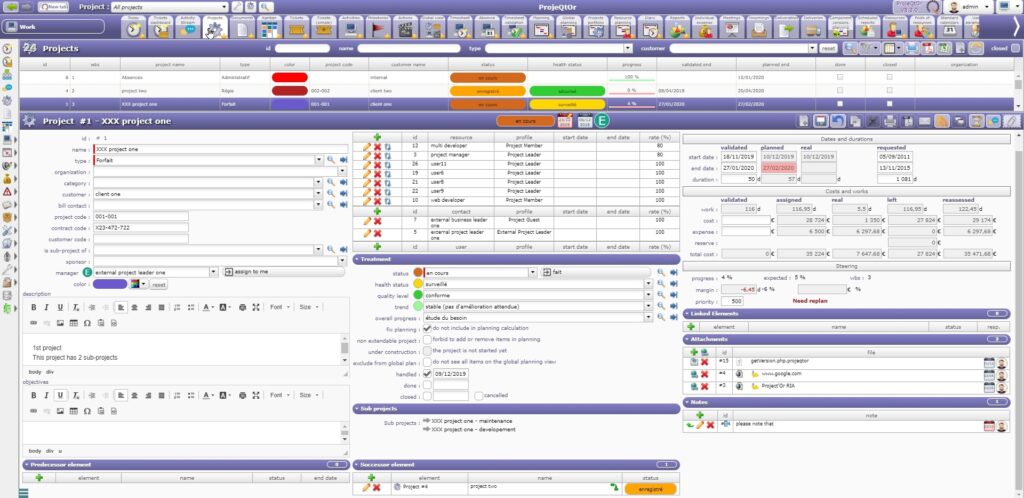
Task: Open the Documents icon in the top bar
Action: click(242, 28)
